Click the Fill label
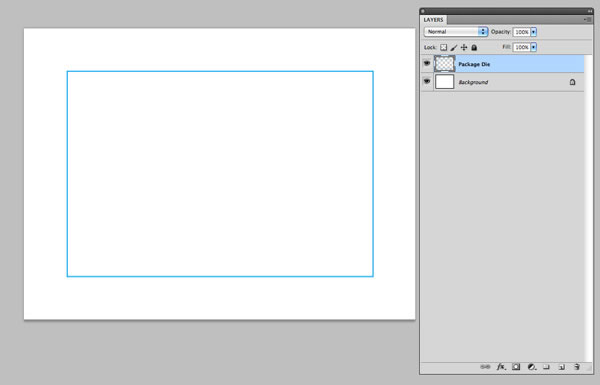 pyautogui.click(x=507, y=47)
